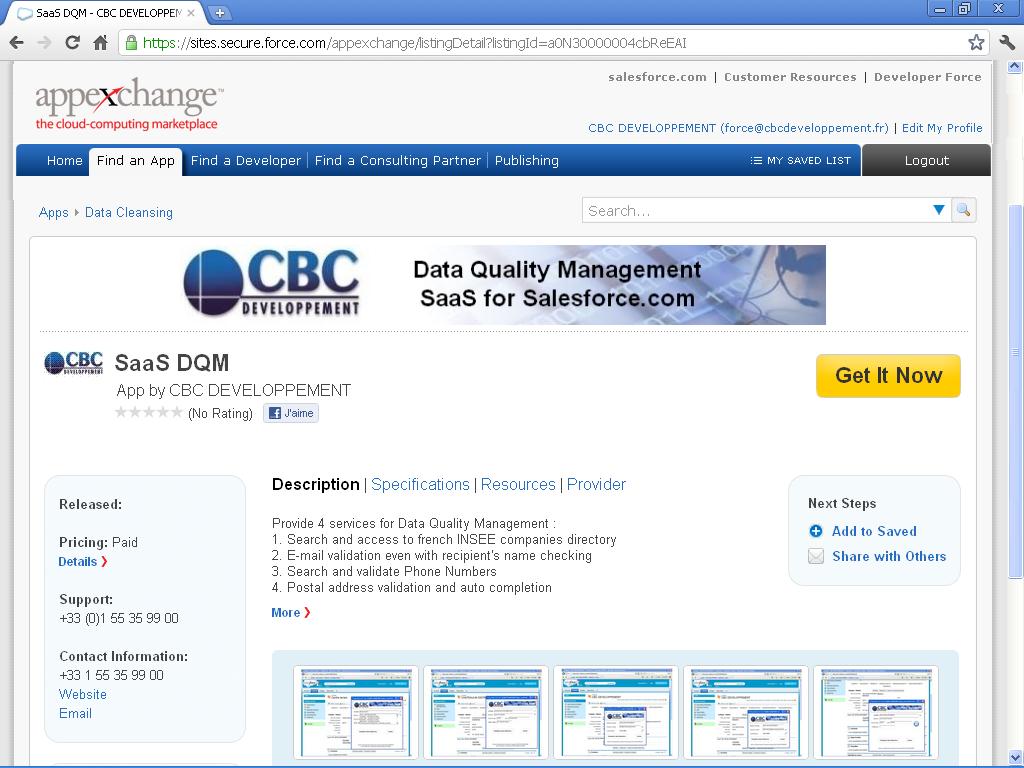The width and height of the screenshot is (1024, 768).
Task: Switch to the Specifications tab
Action: (420, 484)
